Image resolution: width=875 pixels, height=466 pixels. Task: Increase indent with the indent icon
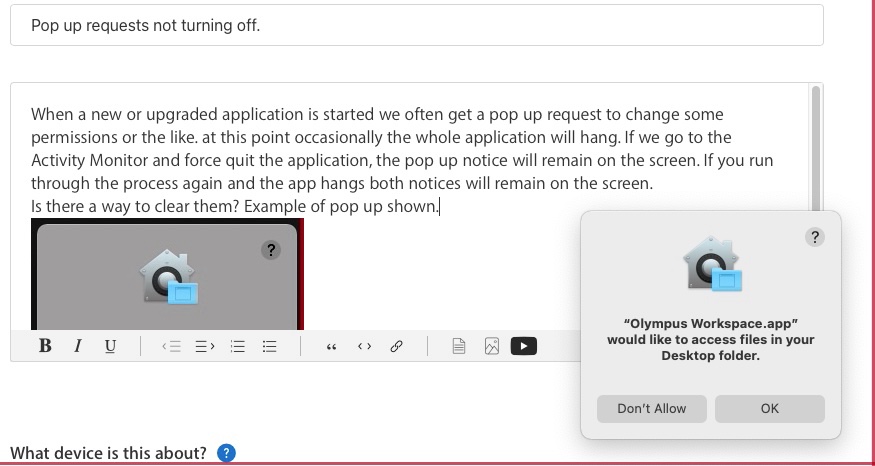[x=205, y=347]
